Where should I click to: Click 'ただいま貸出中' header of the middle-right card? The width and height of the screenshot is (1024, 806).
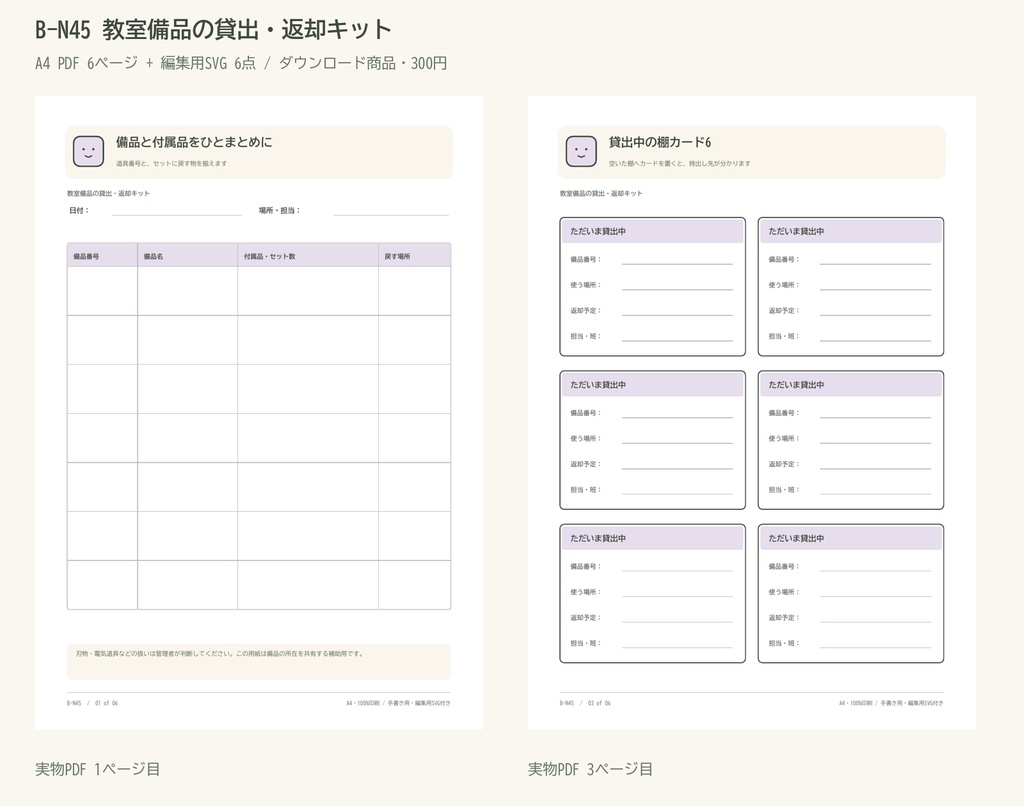click(x=851, y=385)
